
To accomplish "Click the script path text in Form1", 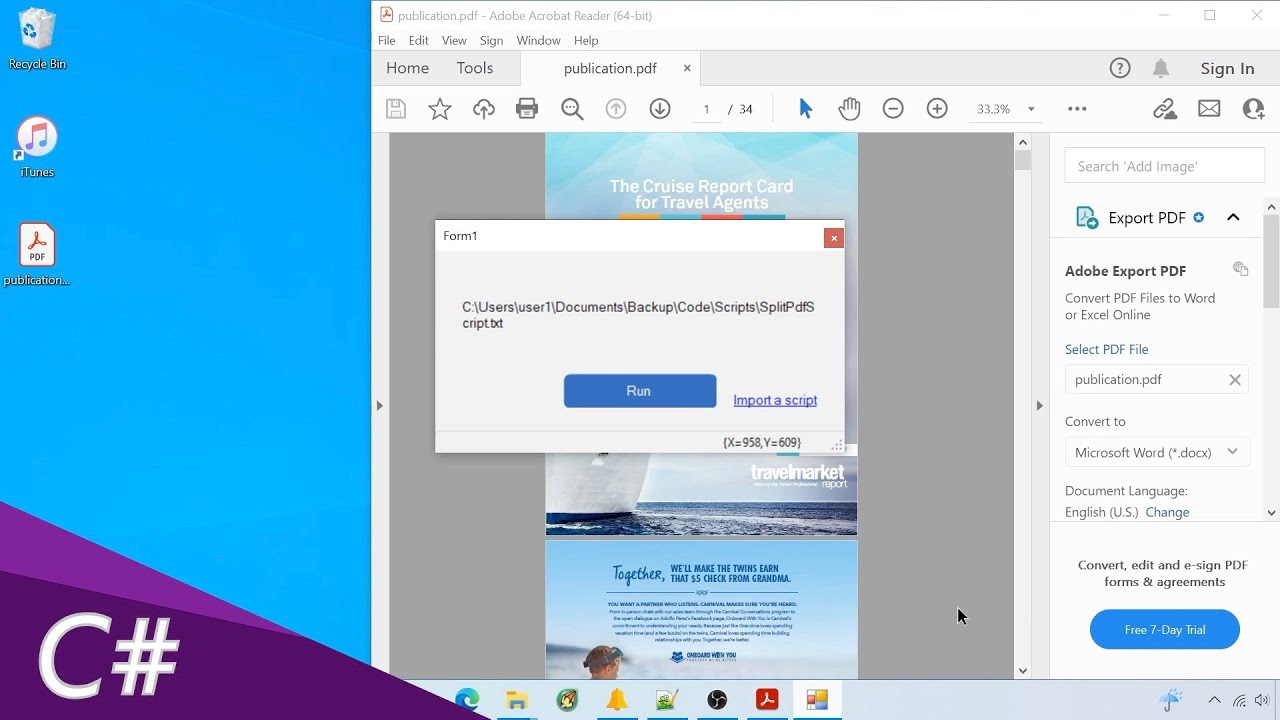I will point(638,315).
